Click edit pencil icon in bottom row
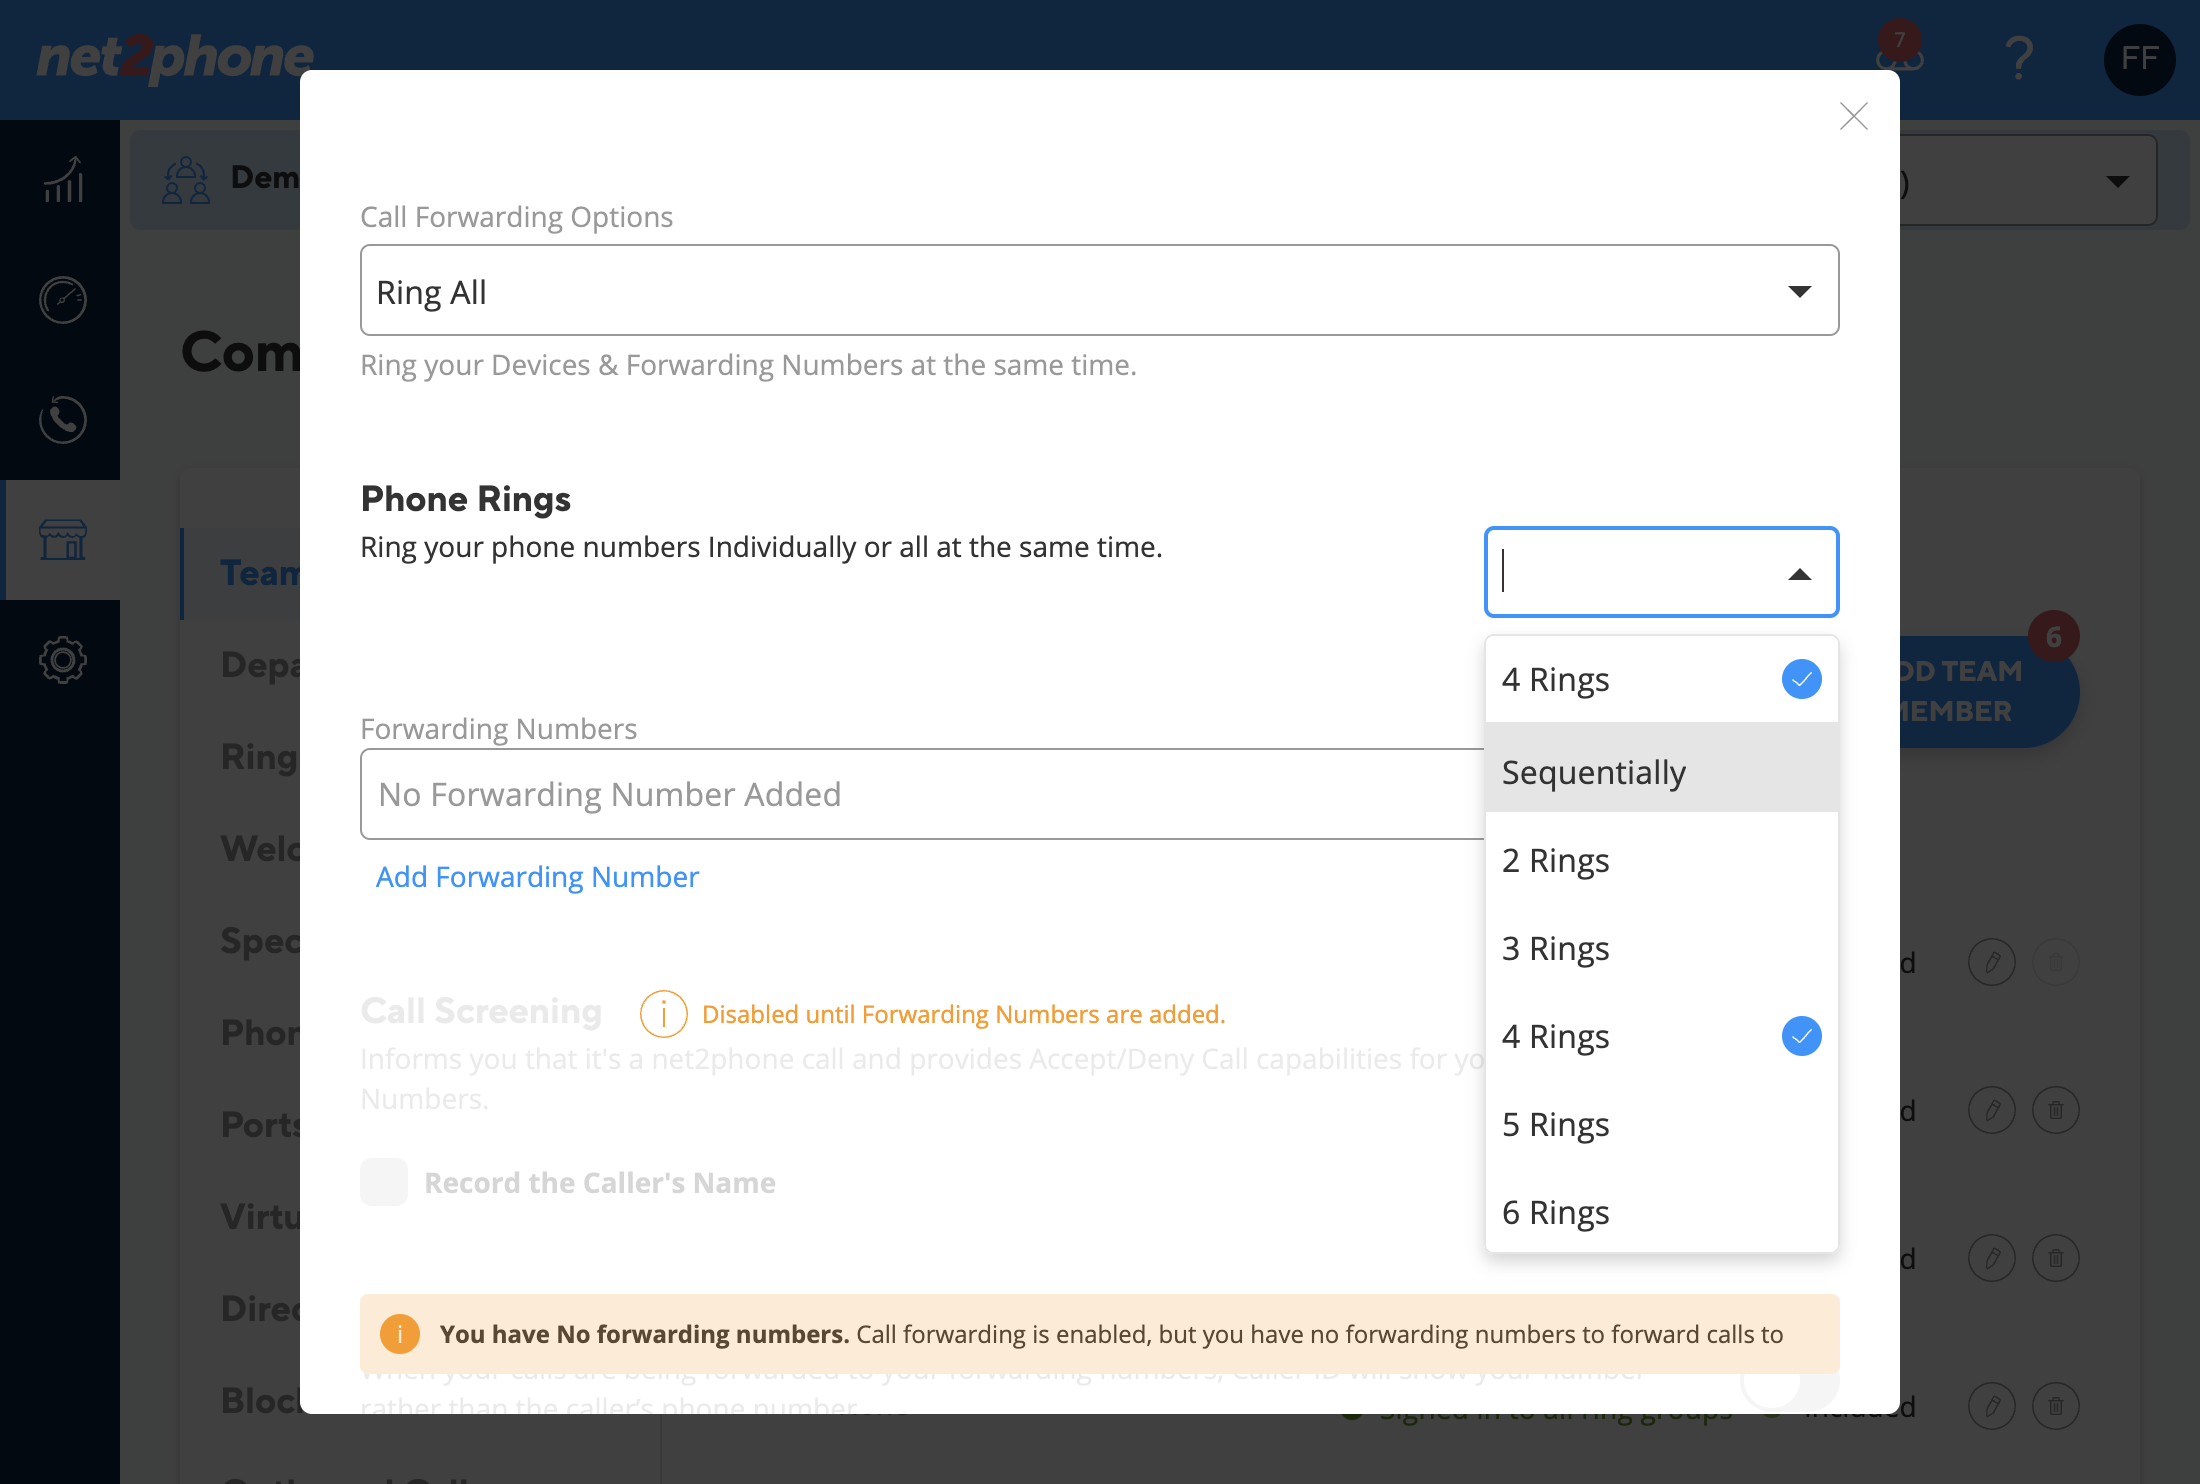The image size is (2200, 1484). (1992, 1406)
